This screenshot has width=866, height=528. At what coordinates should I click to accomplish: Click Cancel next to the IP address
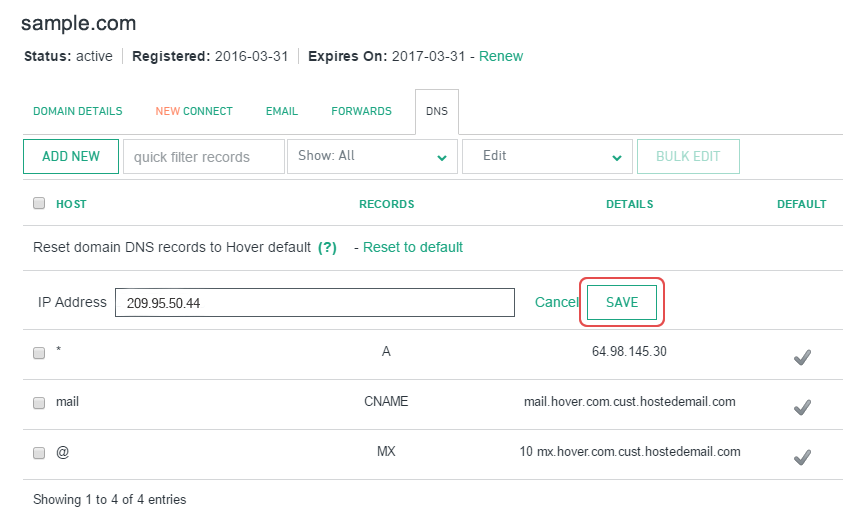click(x=556, y=302)
